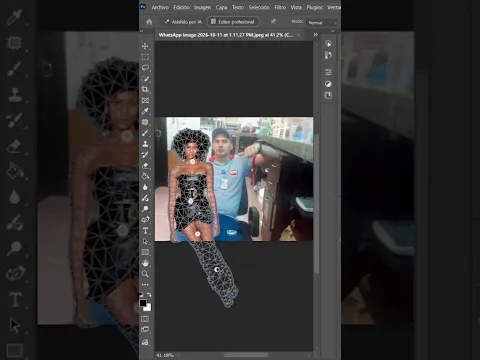Open the Plugins menu

click(x=314, y=7)
